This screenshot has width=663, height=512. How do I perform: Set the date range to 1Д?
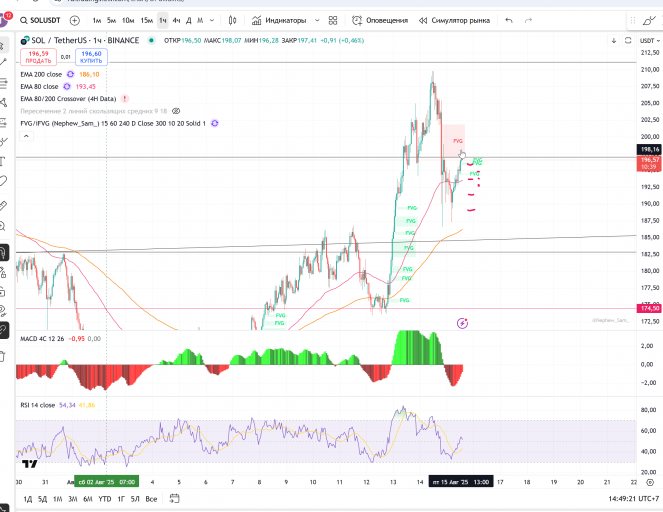(x=28, y=499)
